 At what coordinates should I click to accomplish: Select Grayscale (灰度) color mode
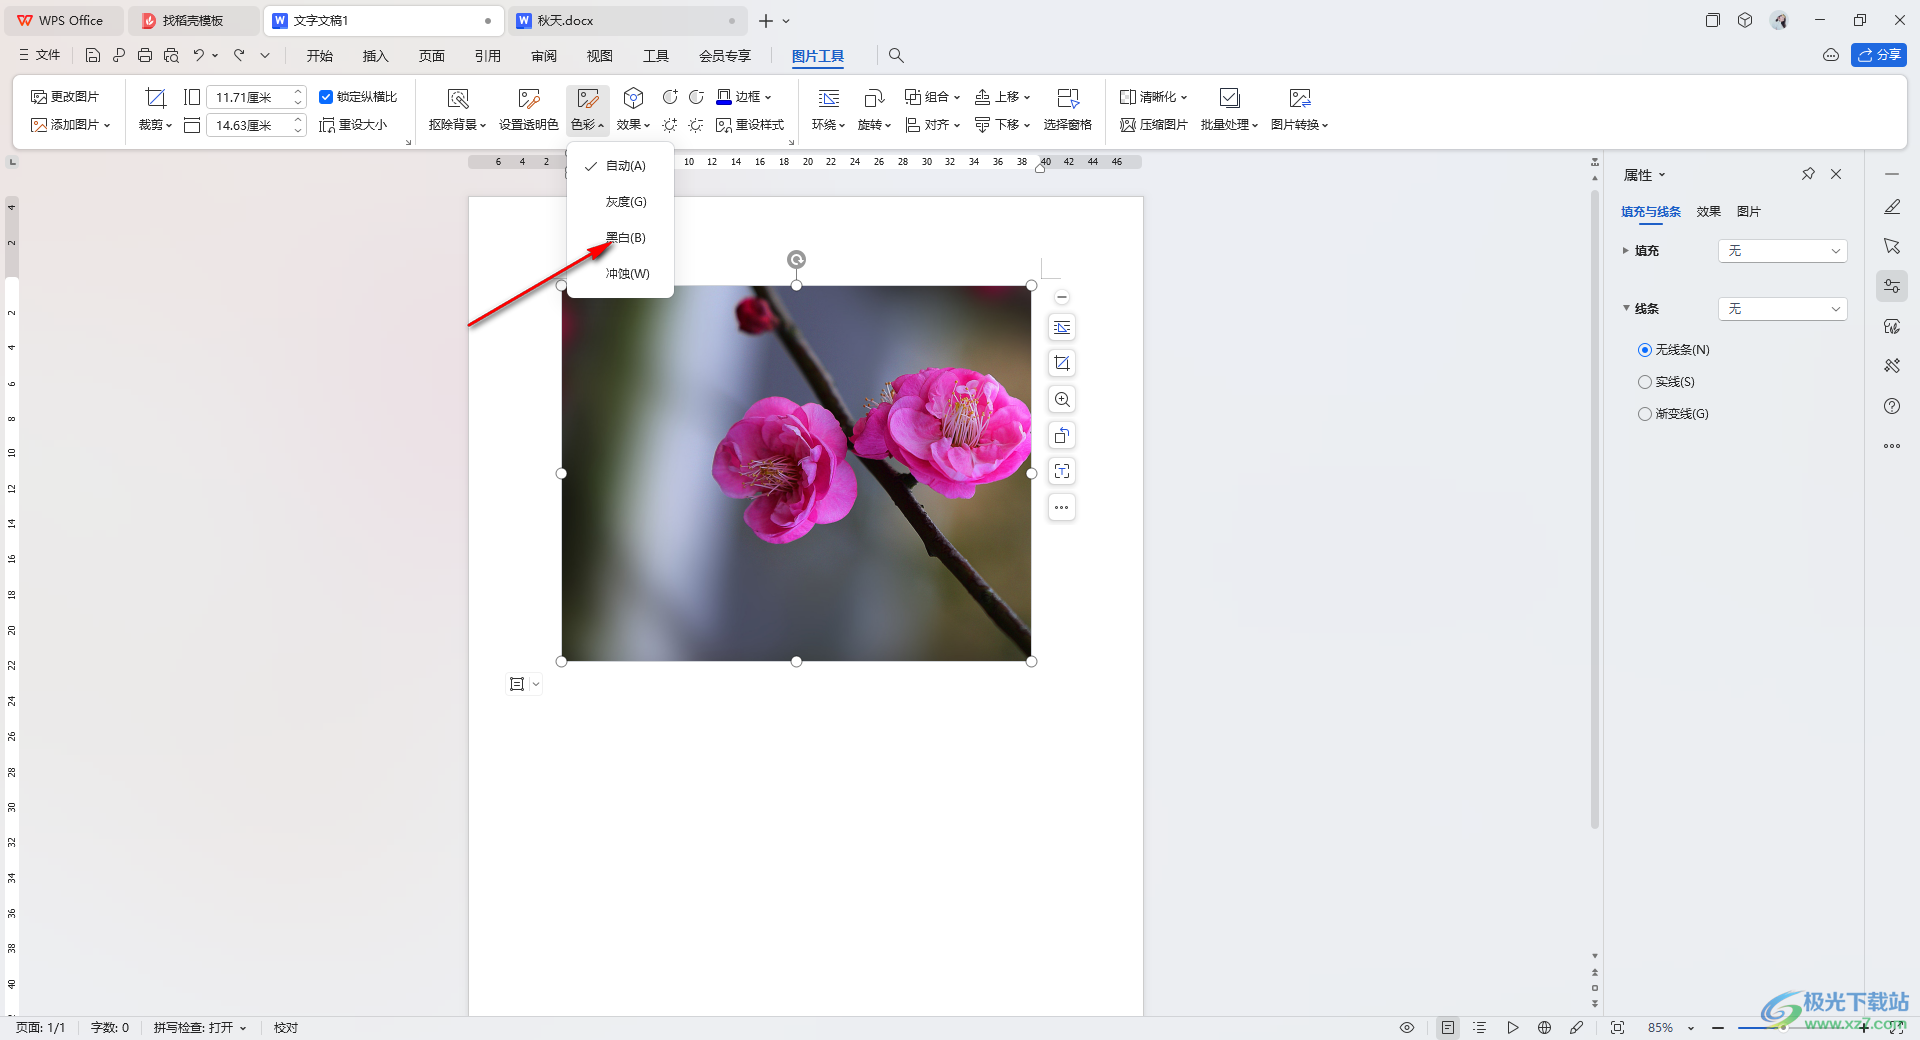pos(620,202)
